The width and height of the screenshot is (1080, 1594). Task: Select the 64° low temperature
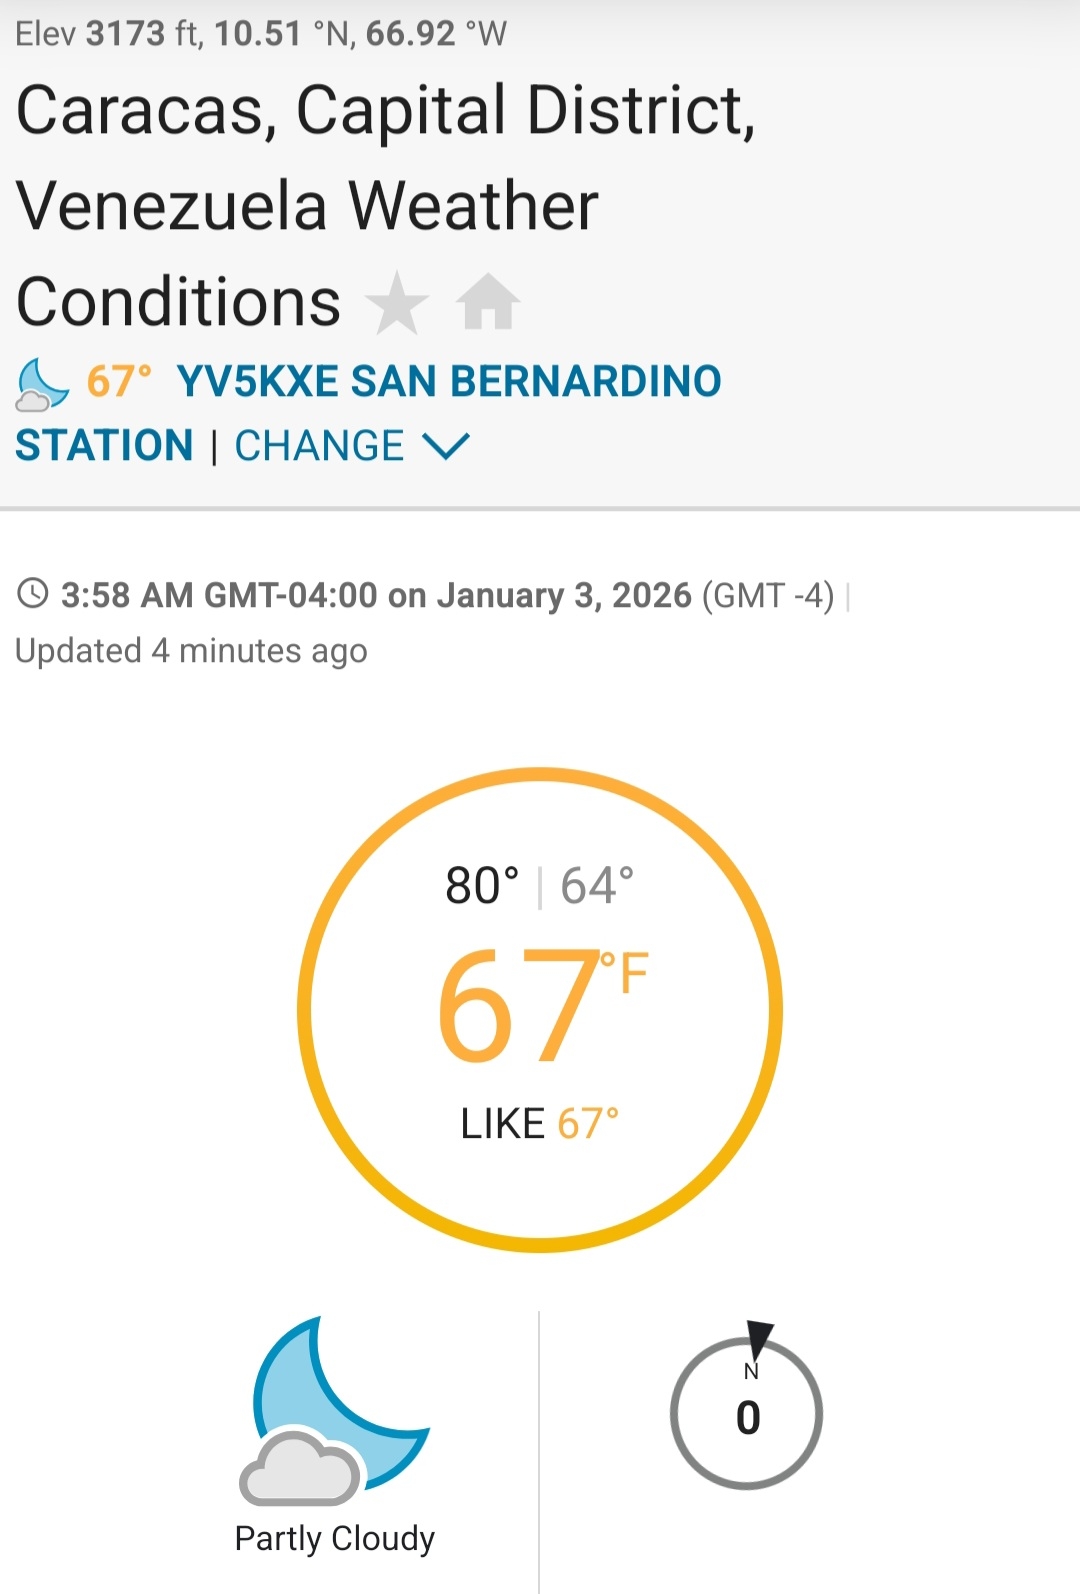597,886
